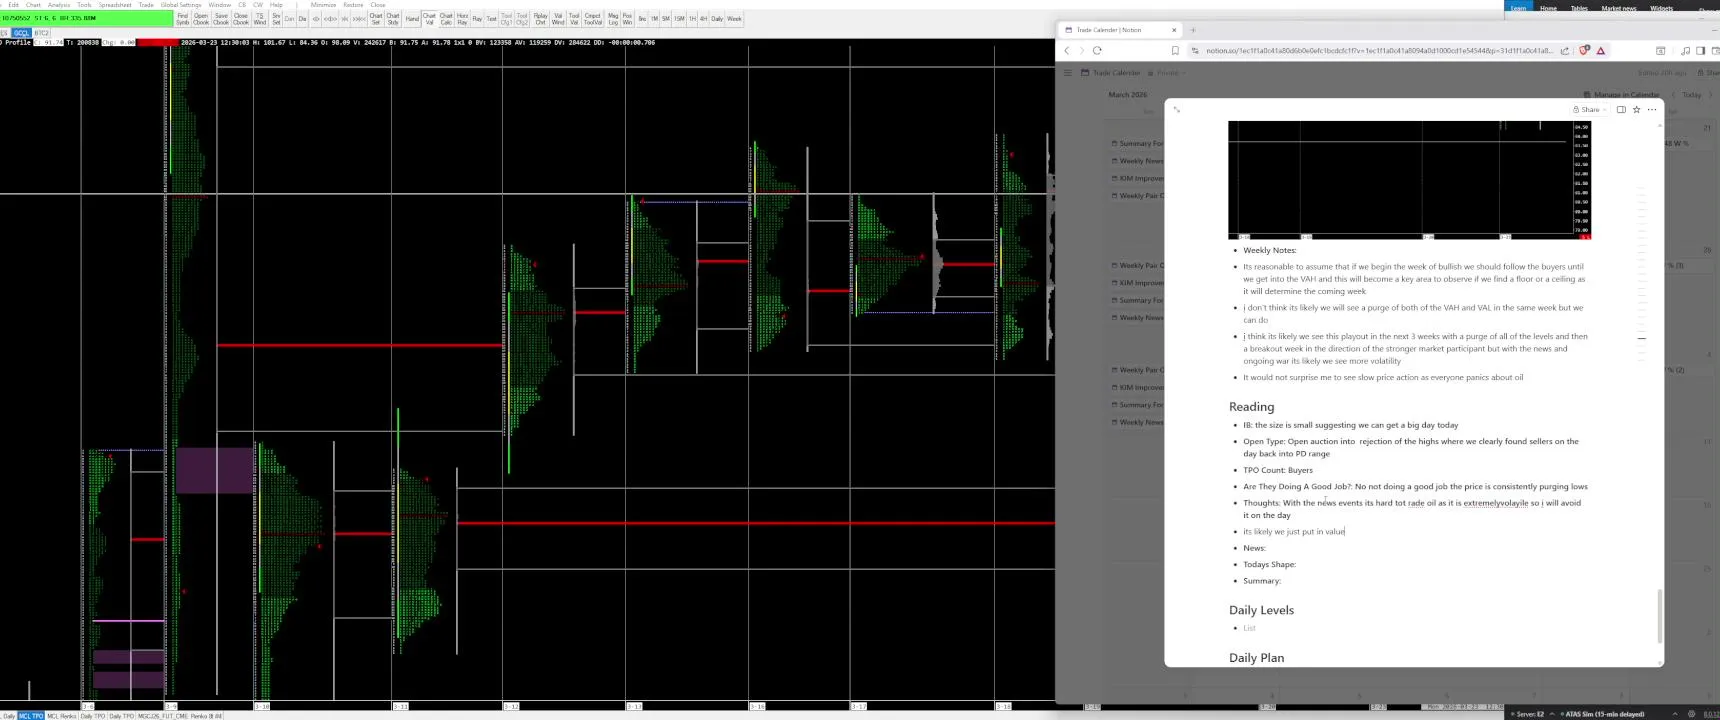Open the Window menu
Viewport: 1720px width, 720px height.
(219, 5)
